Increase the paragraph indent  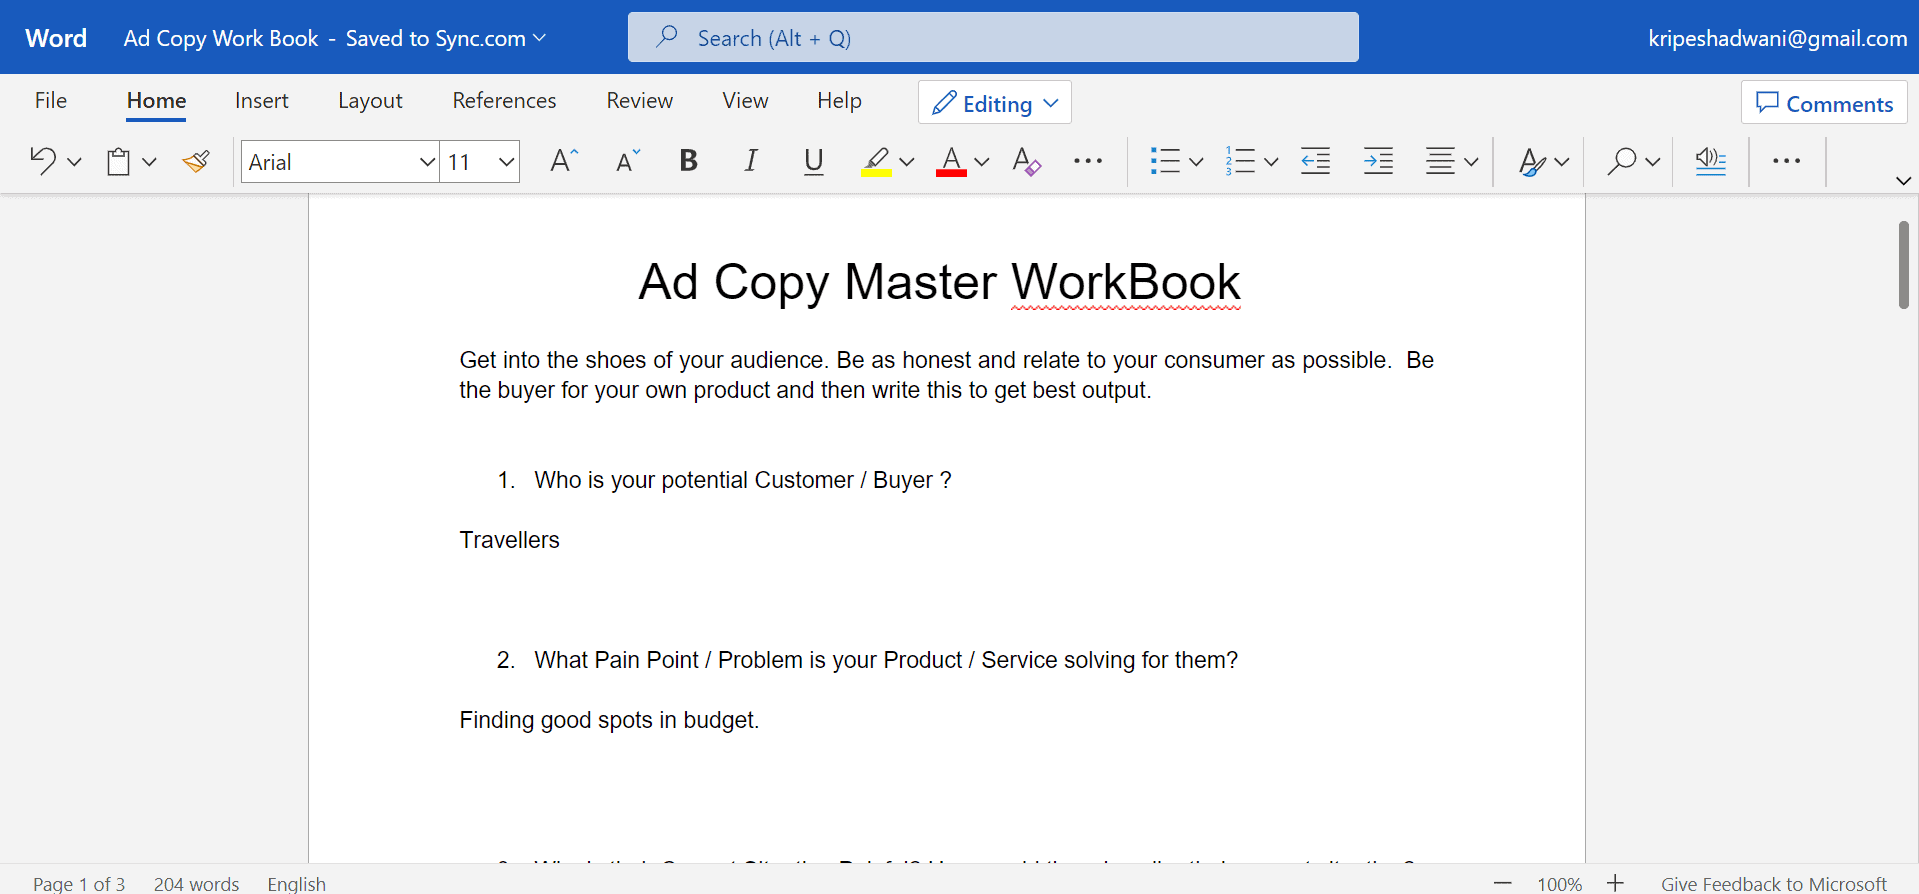[1378, 161]
